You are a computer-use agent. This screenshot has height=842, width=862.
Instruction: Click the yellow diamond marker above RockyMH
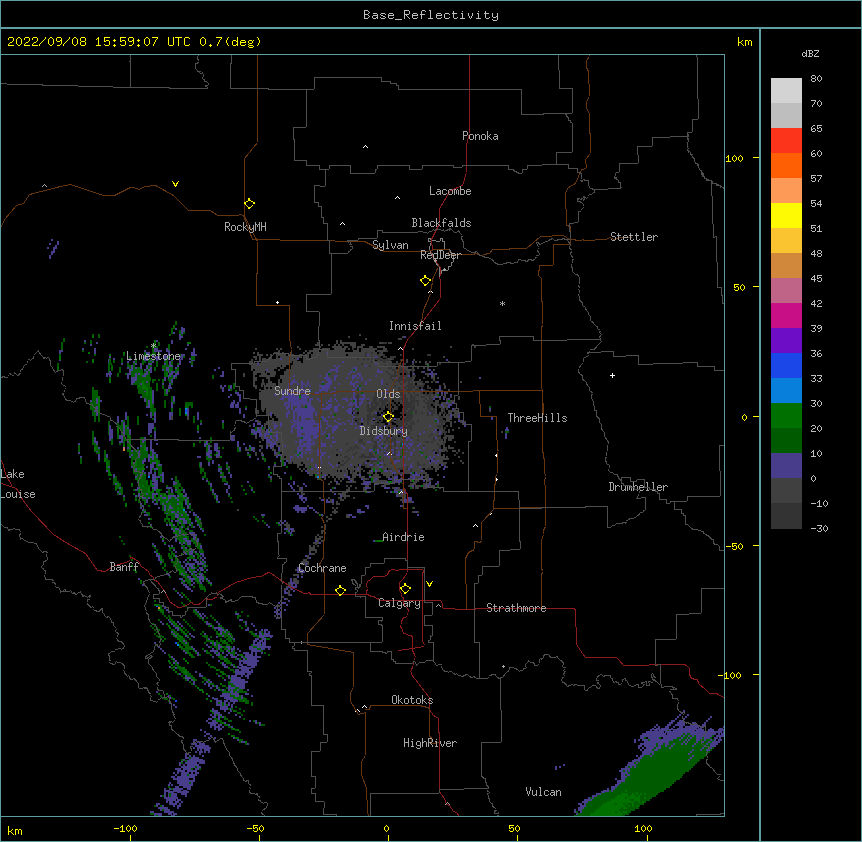250,204
